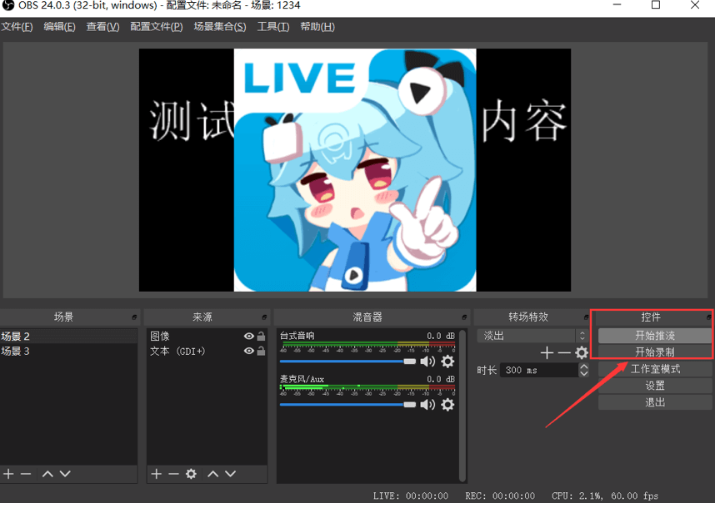Open transition properties gear icon
The width and height of the screenshot is (715, 505).
(581, 353)
